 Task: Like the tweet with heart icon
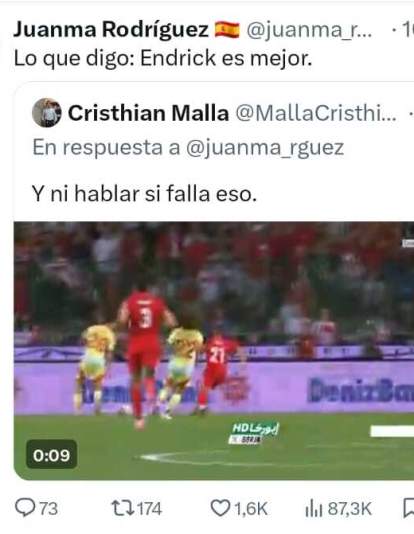220,508
